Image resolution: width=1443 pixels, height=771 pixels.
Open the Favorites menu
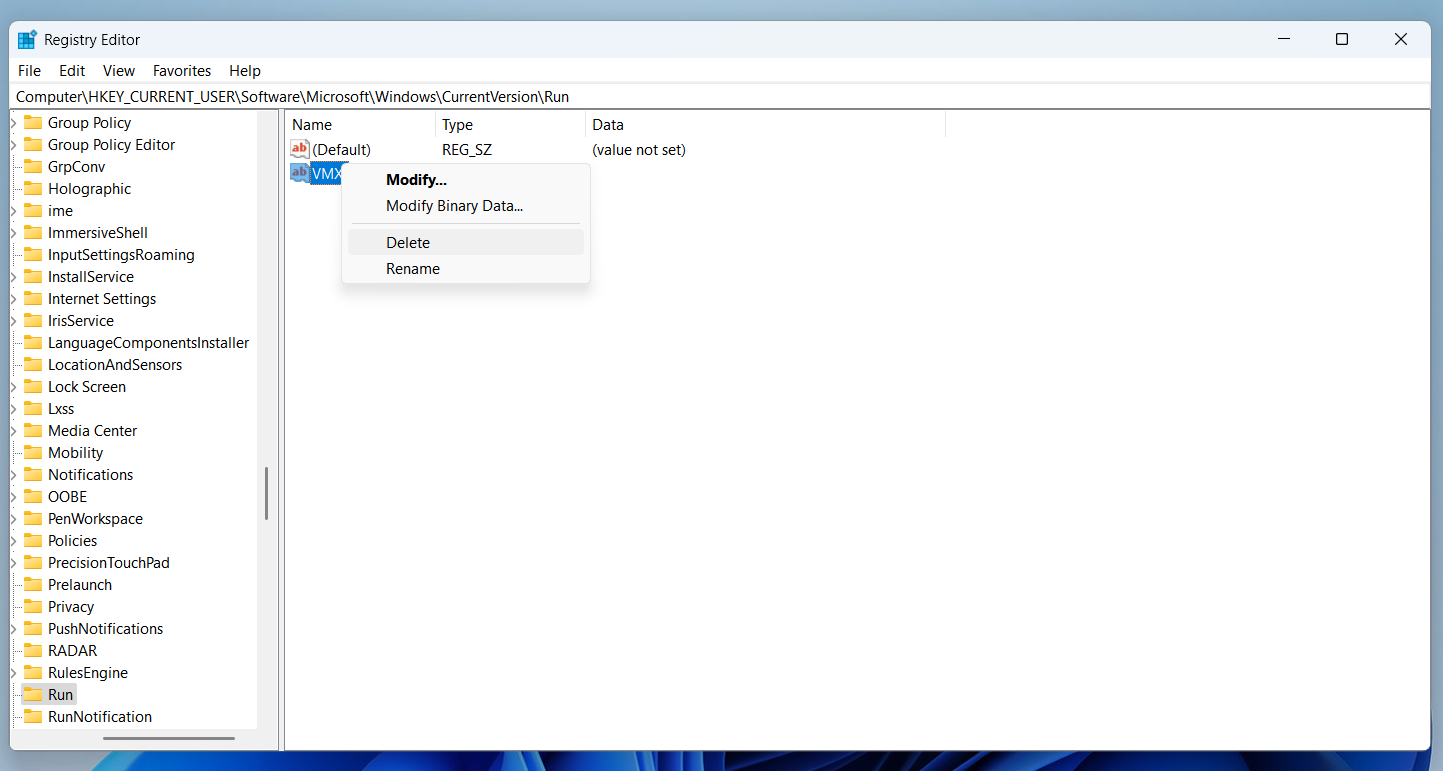pyautogui.click(x=182, y=71)
